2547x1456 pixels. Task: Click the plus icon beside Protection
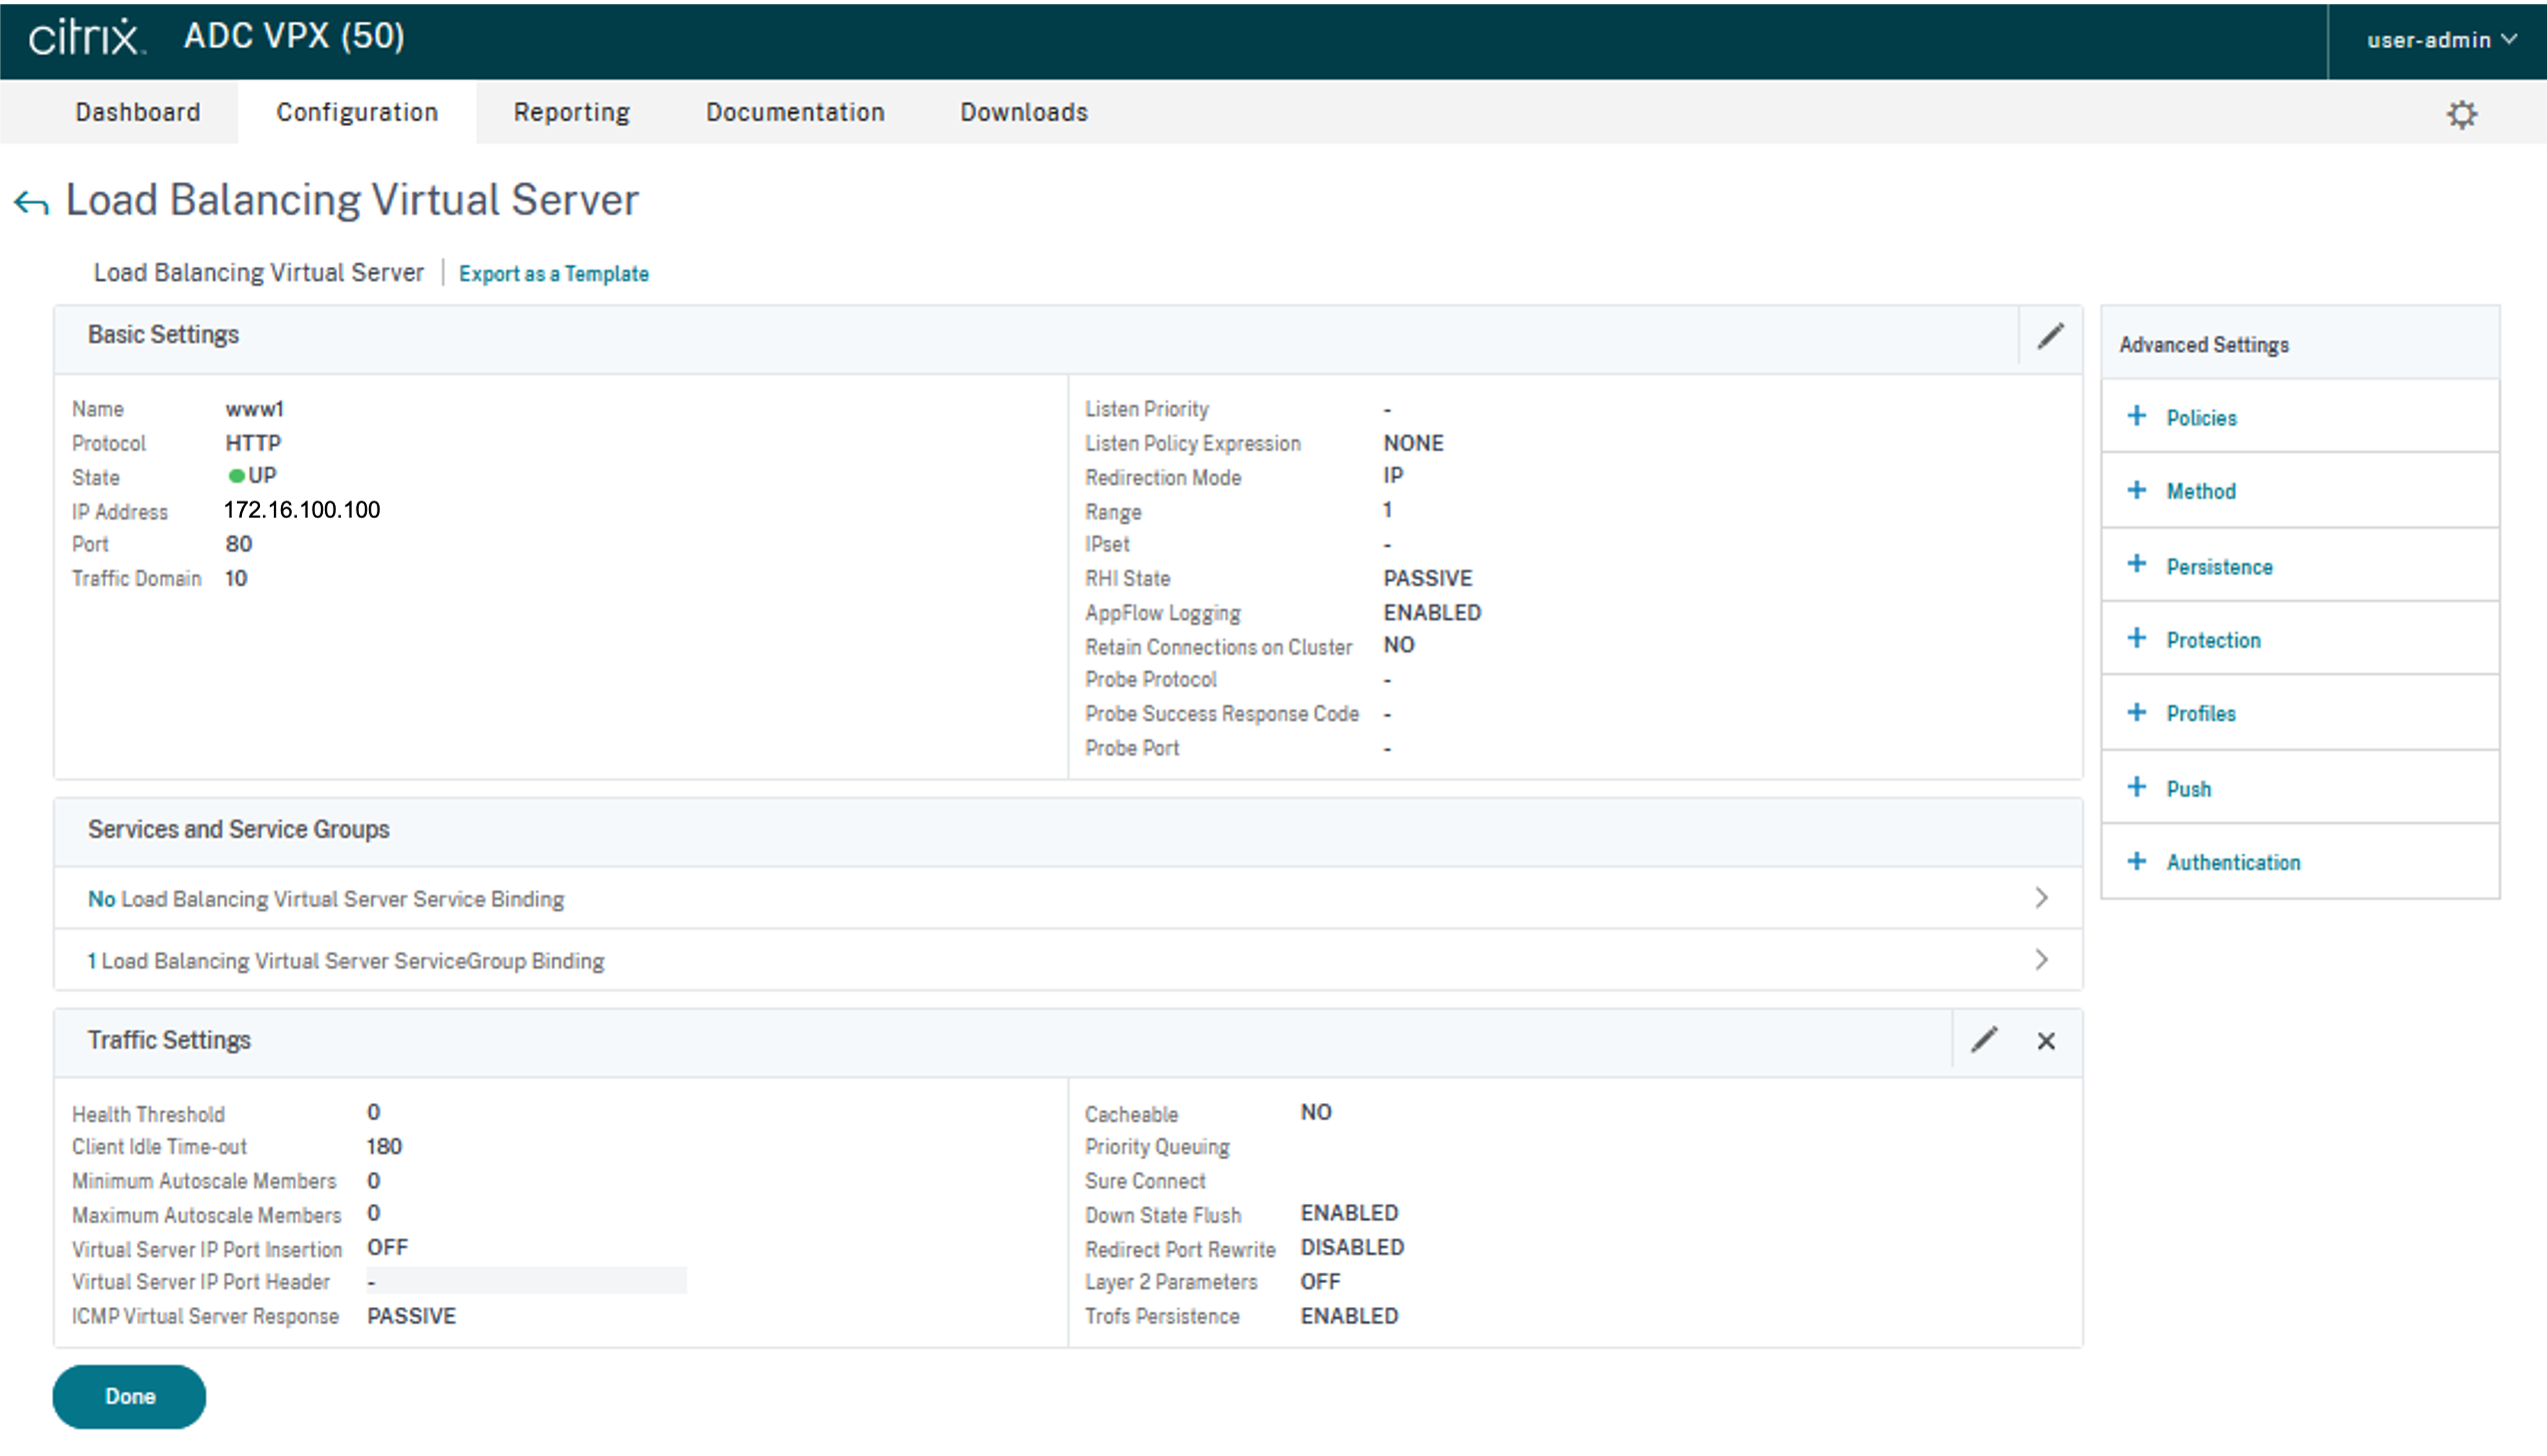click(2136, 639)
